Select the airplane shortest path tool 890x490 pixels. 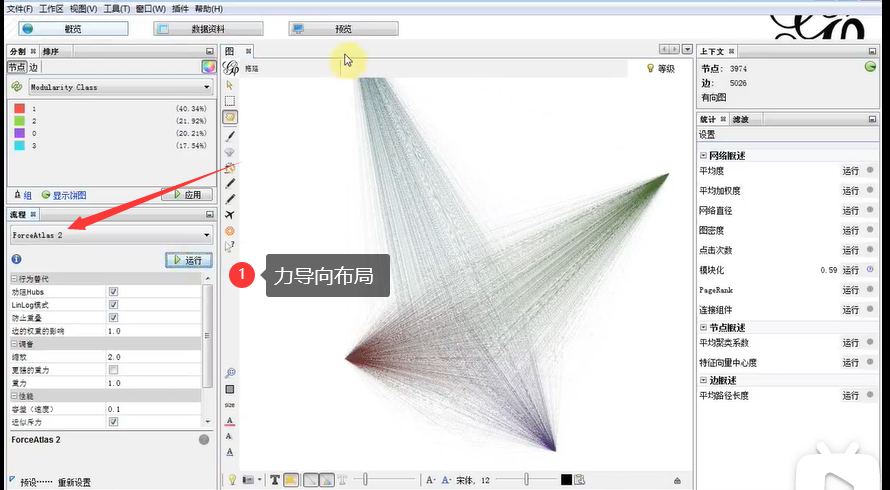[x=229, y=215]
